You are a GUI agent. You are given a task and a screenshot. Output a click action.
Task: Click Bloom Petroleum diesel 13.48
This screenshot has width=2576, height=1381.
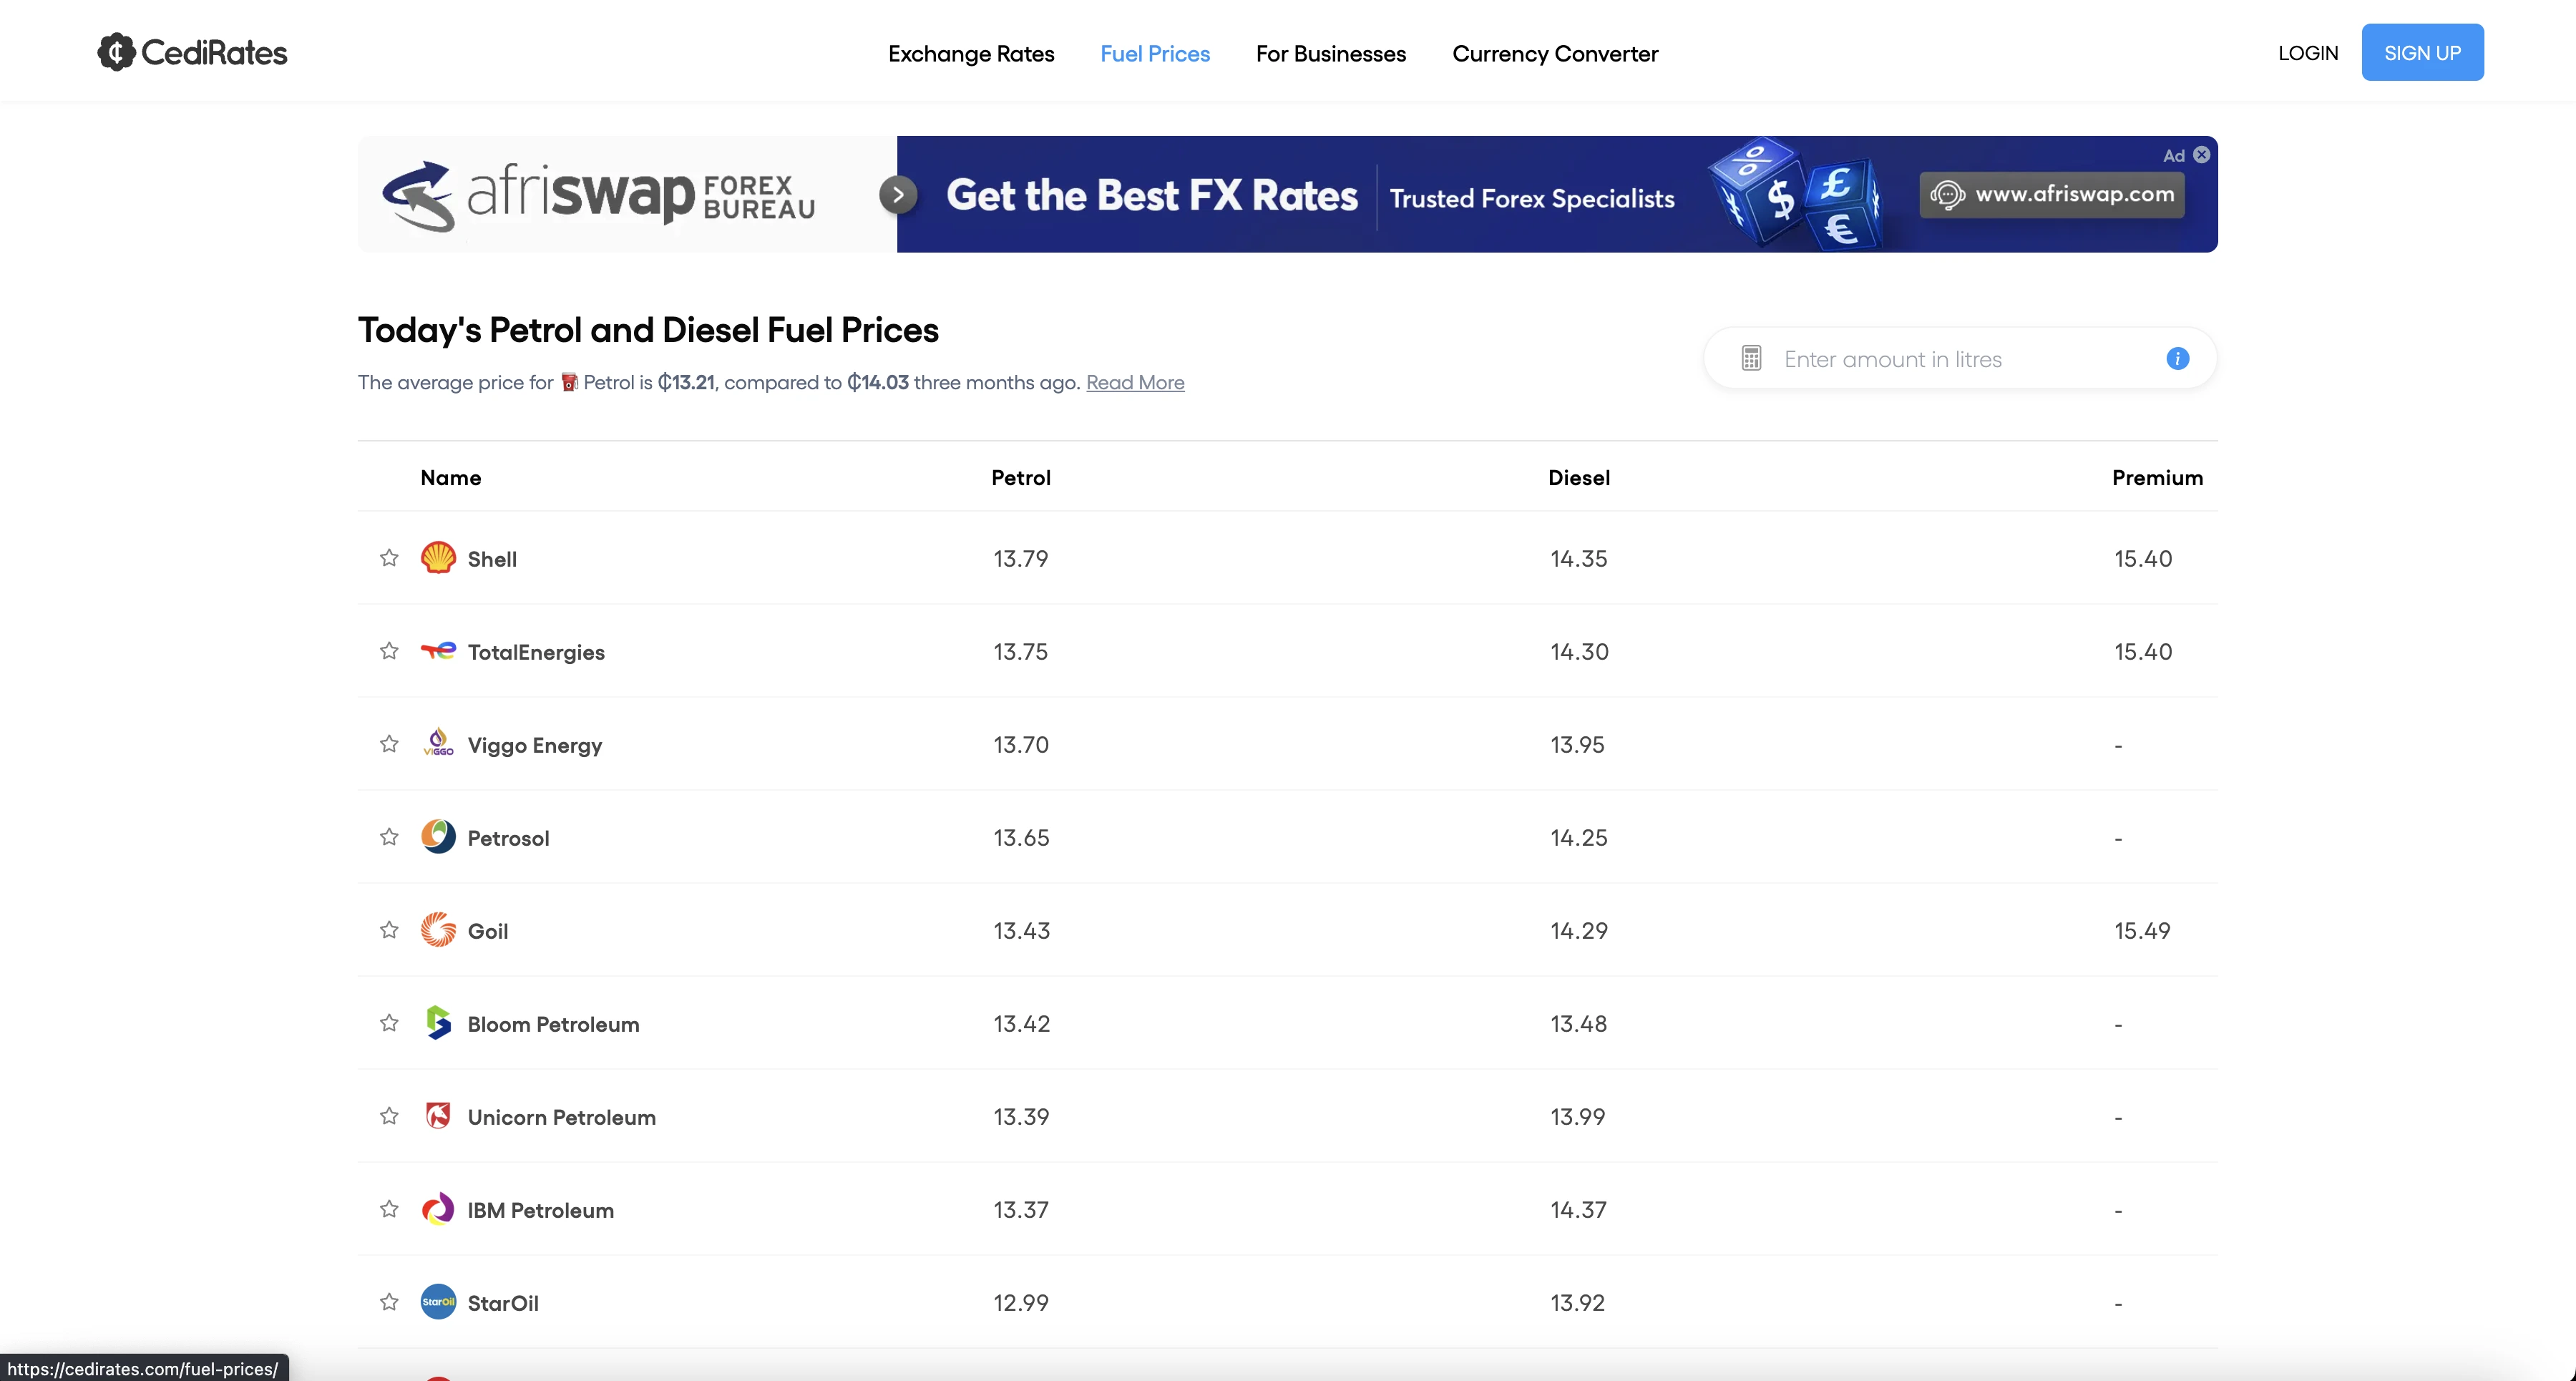(x=1578, y=1024)
